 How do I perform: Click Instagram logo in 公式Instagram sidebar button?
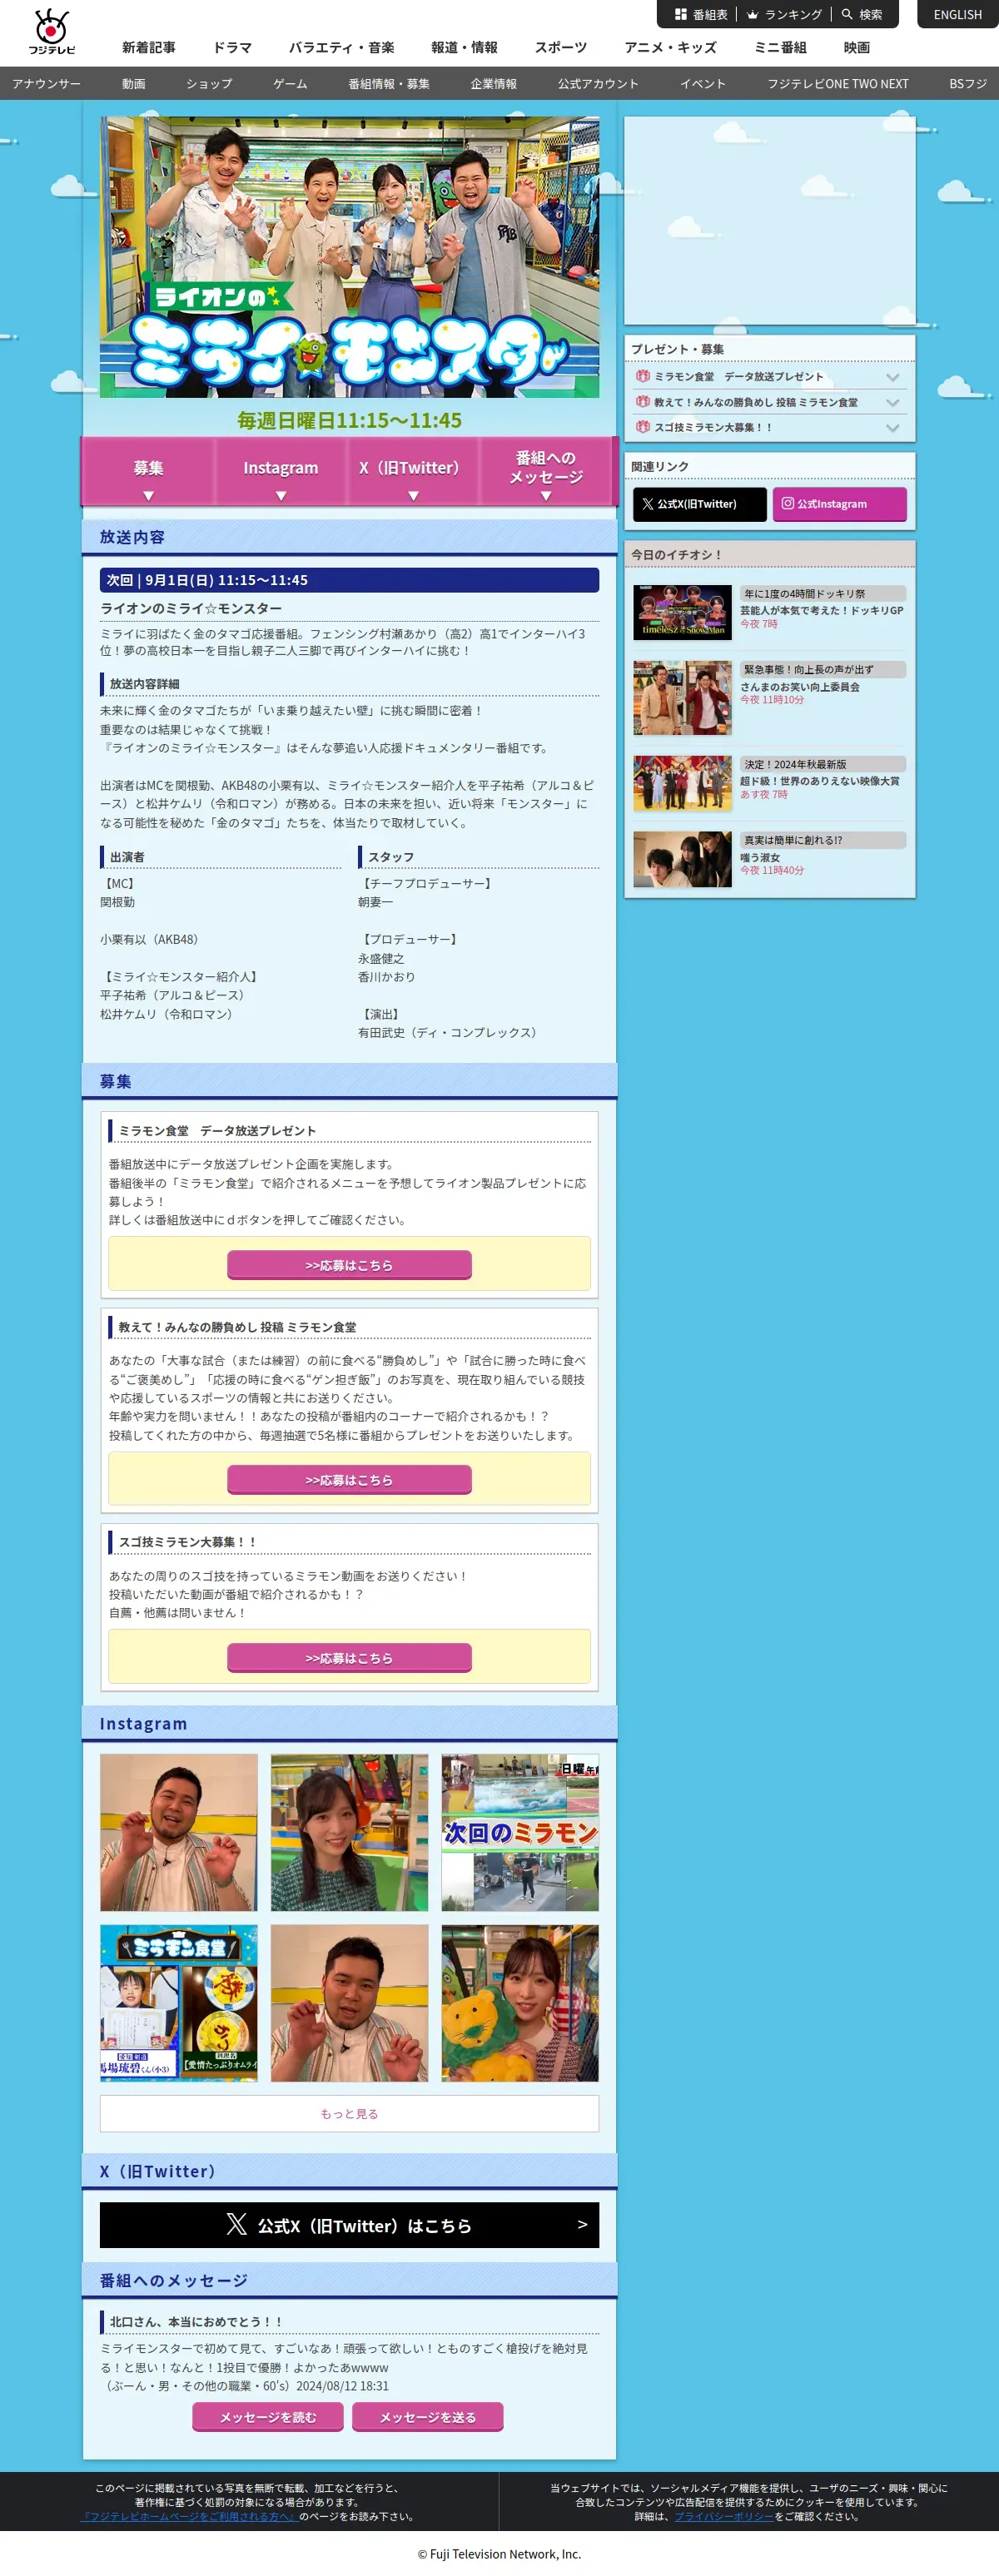coord(788,504)
